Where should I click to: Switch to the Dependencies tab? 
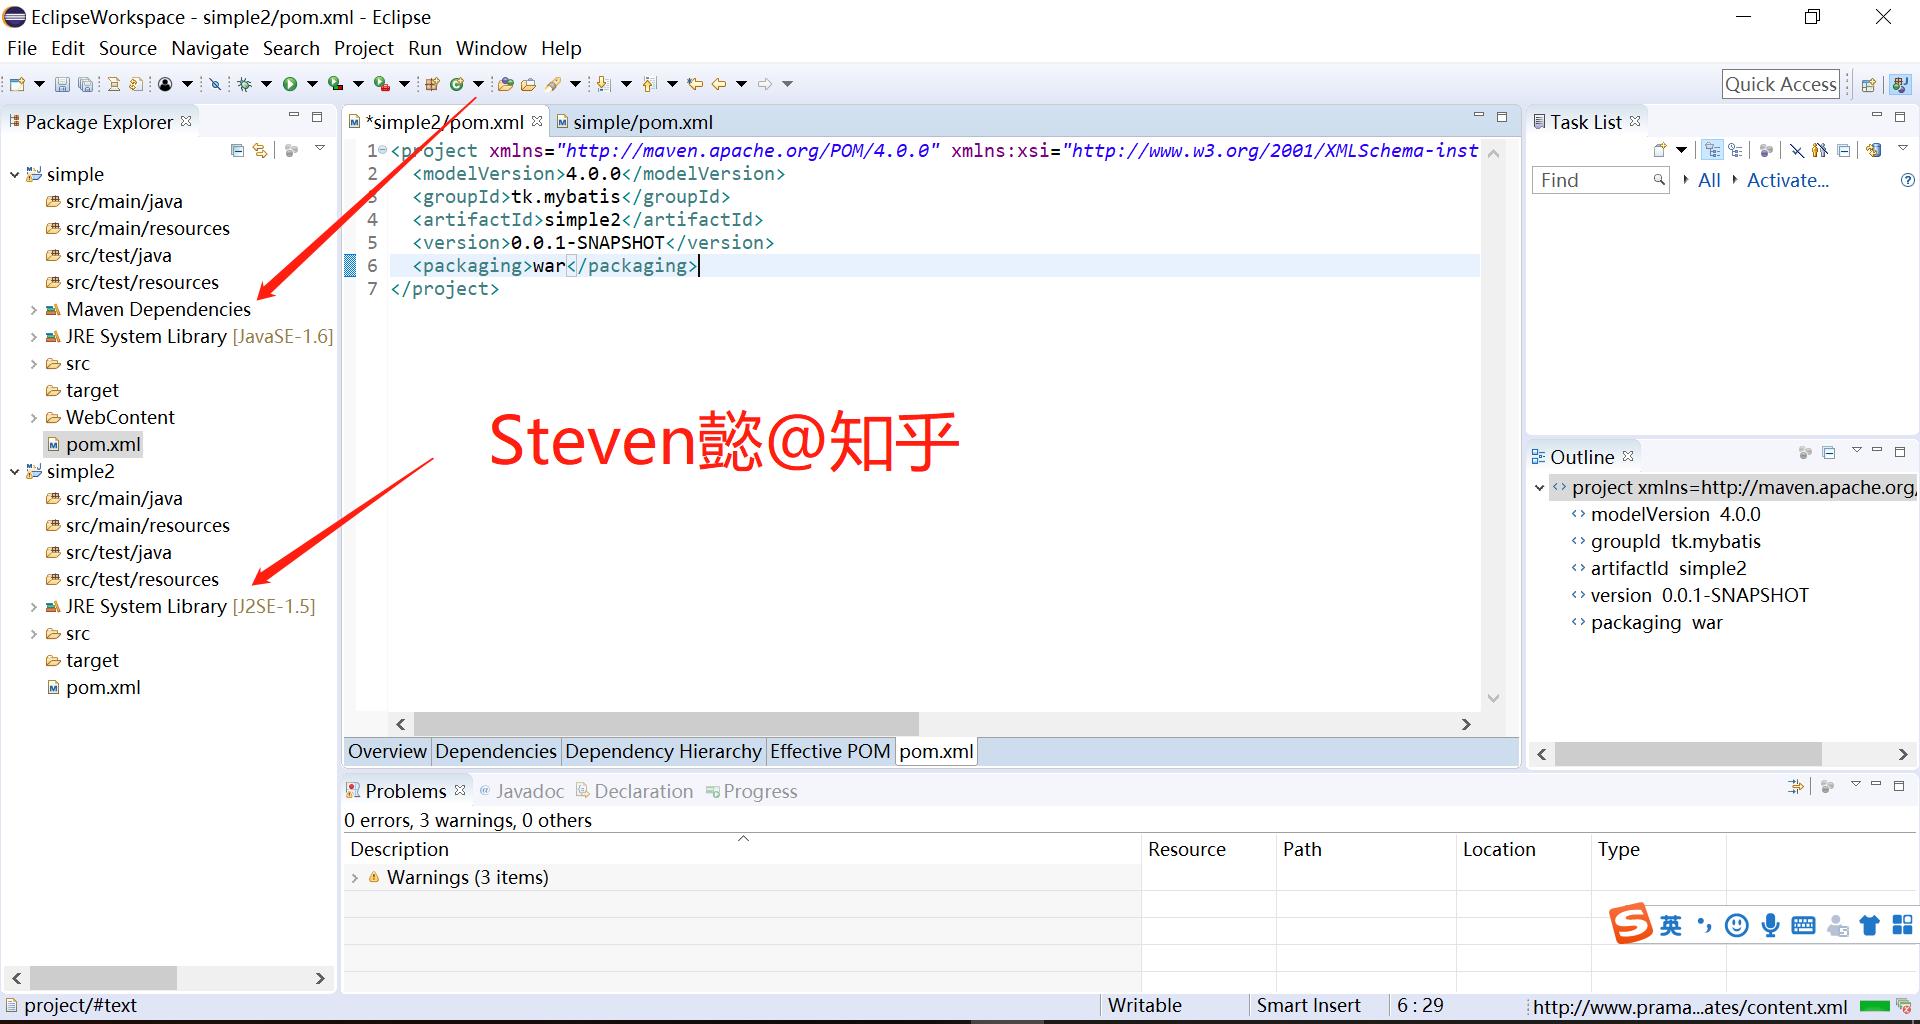coord(495,751)
